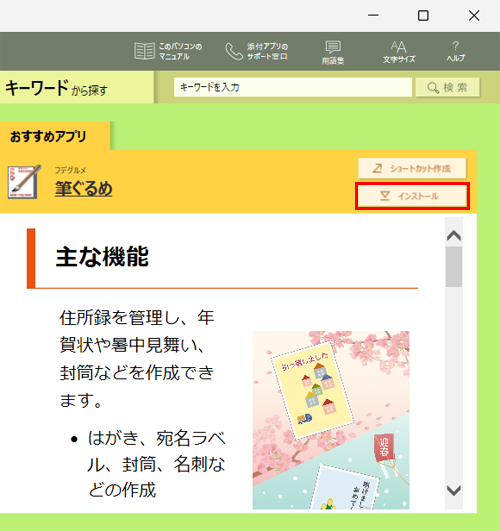The image size is (500, 531).
Task: Select the おすすめアプリ tab
Action: point(55,136)
